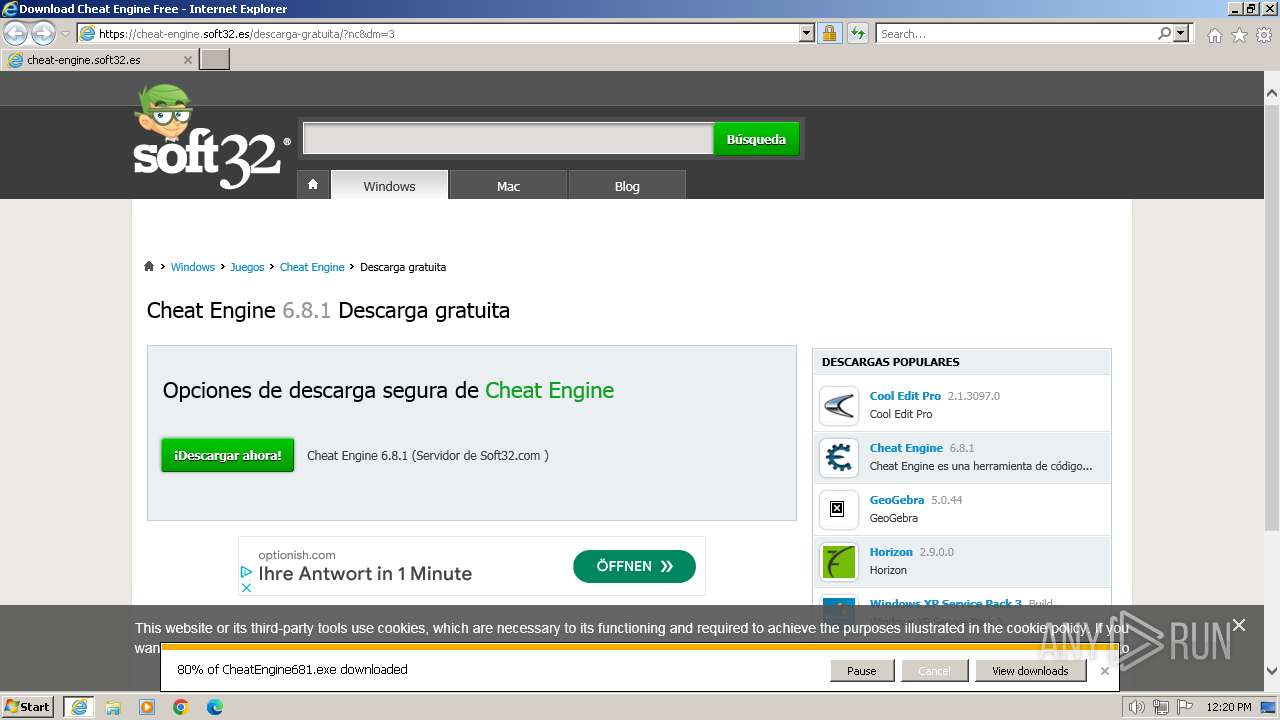The image size is (1280, 720).
Task: Click the DESCARGAS POPULARES heading
Action: 890,362
